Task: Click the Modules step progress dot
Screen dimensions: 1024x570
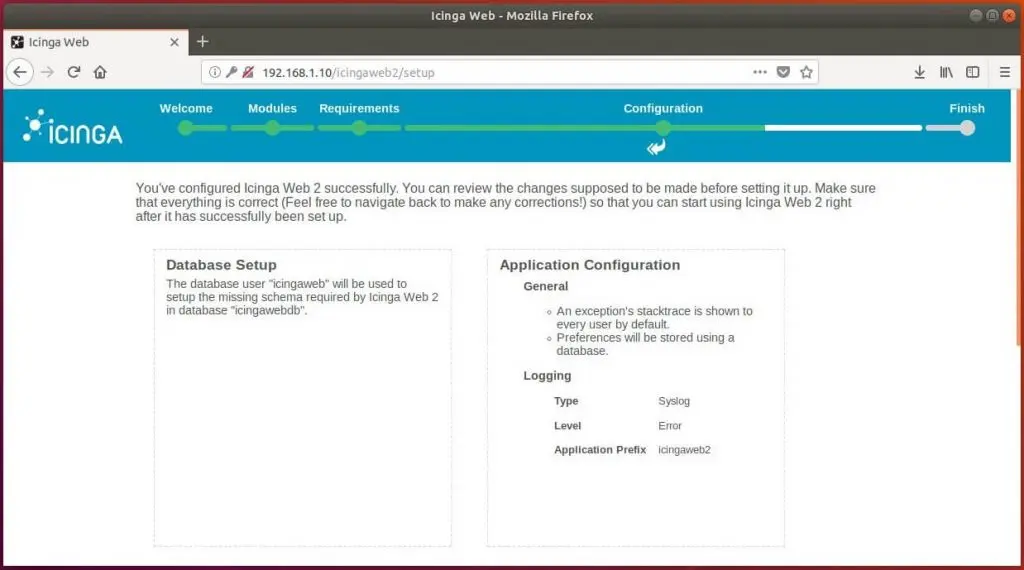Action: click(272, 128)
